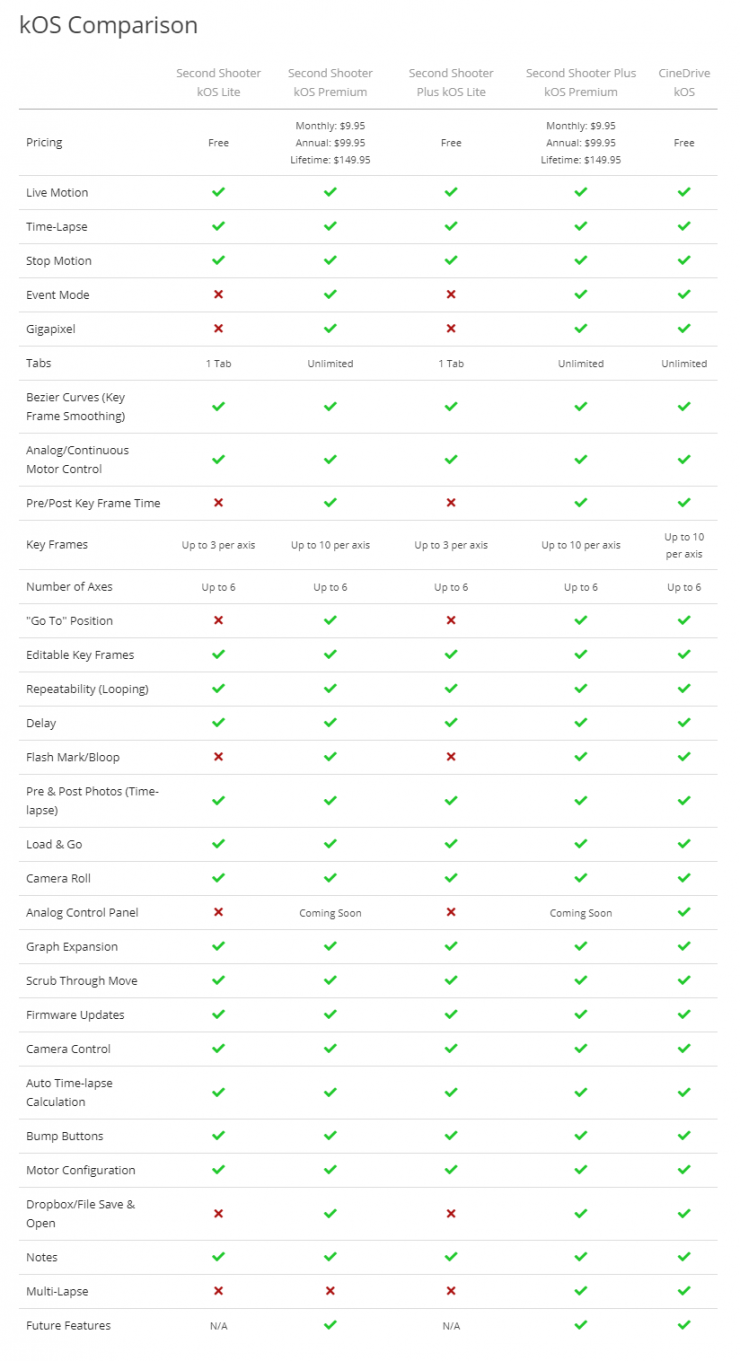Click the Coming Soon text under Second Shooter kOS Premium

[330, 913]
